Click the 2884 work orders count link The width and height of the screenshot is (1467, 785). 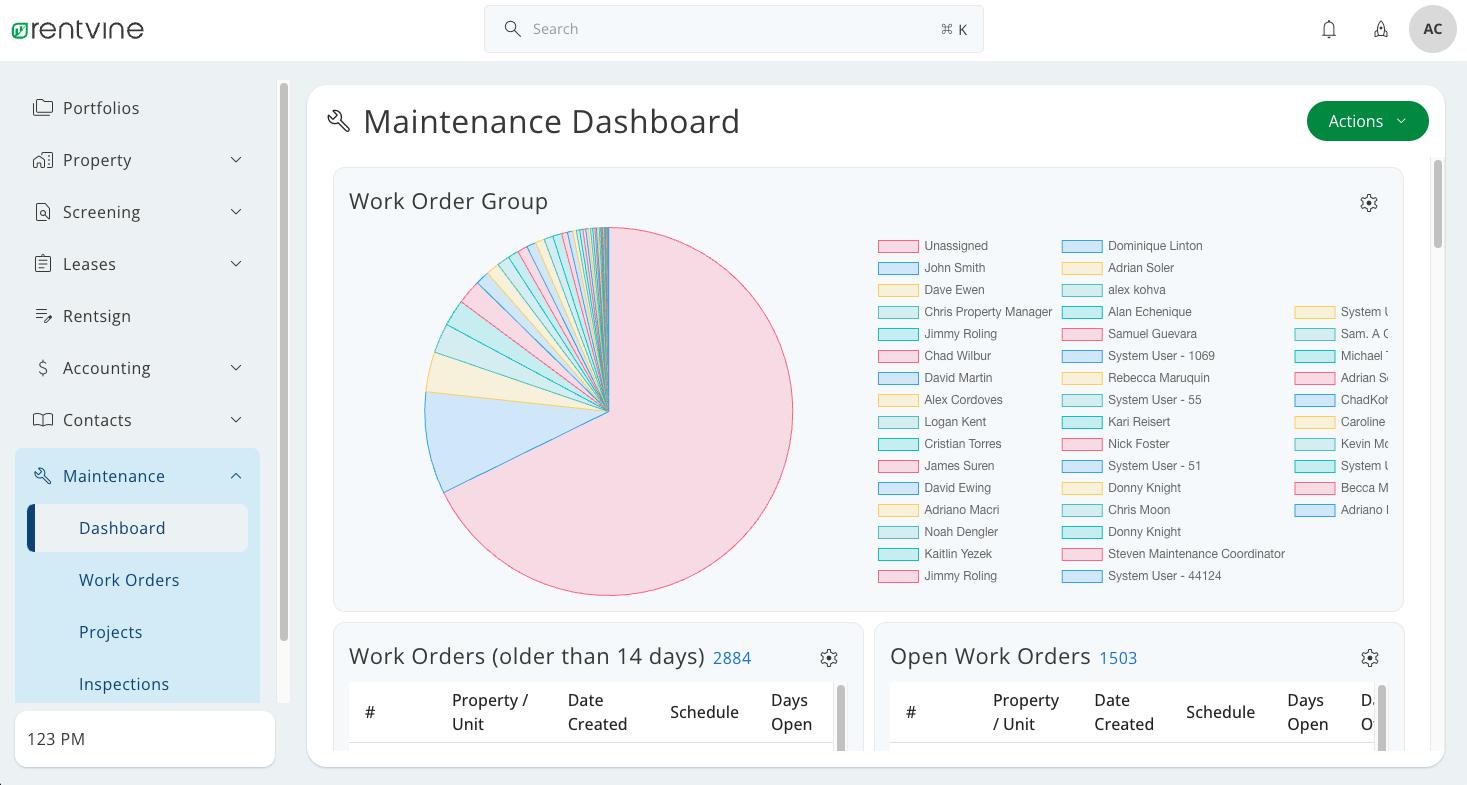(732, 658)
